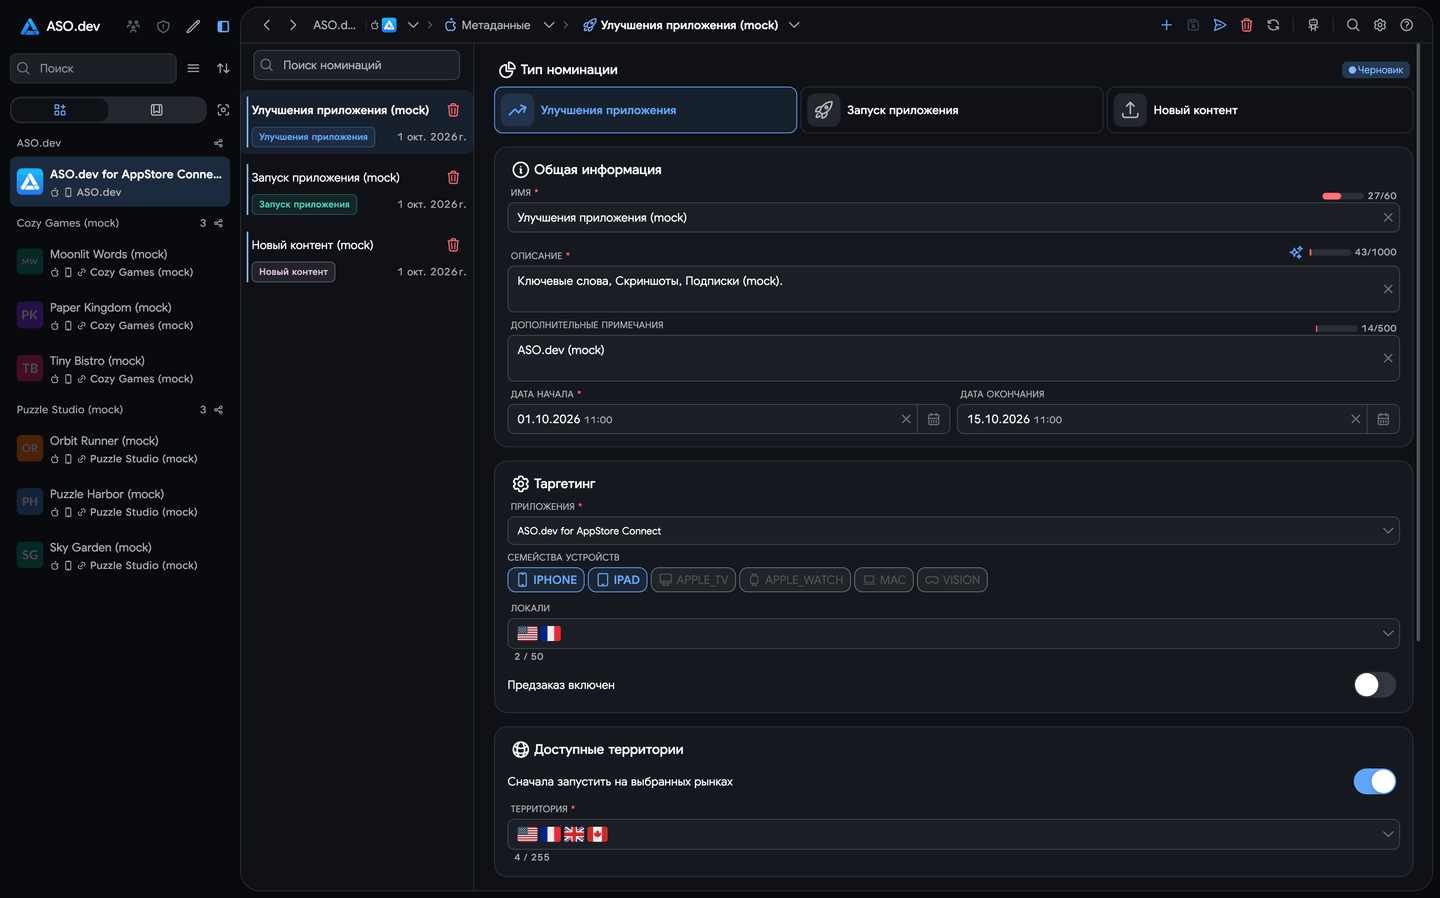Go forward with the right chevron button
Image resolution: width=1440 pixels, height=898 pixels.
293,25
